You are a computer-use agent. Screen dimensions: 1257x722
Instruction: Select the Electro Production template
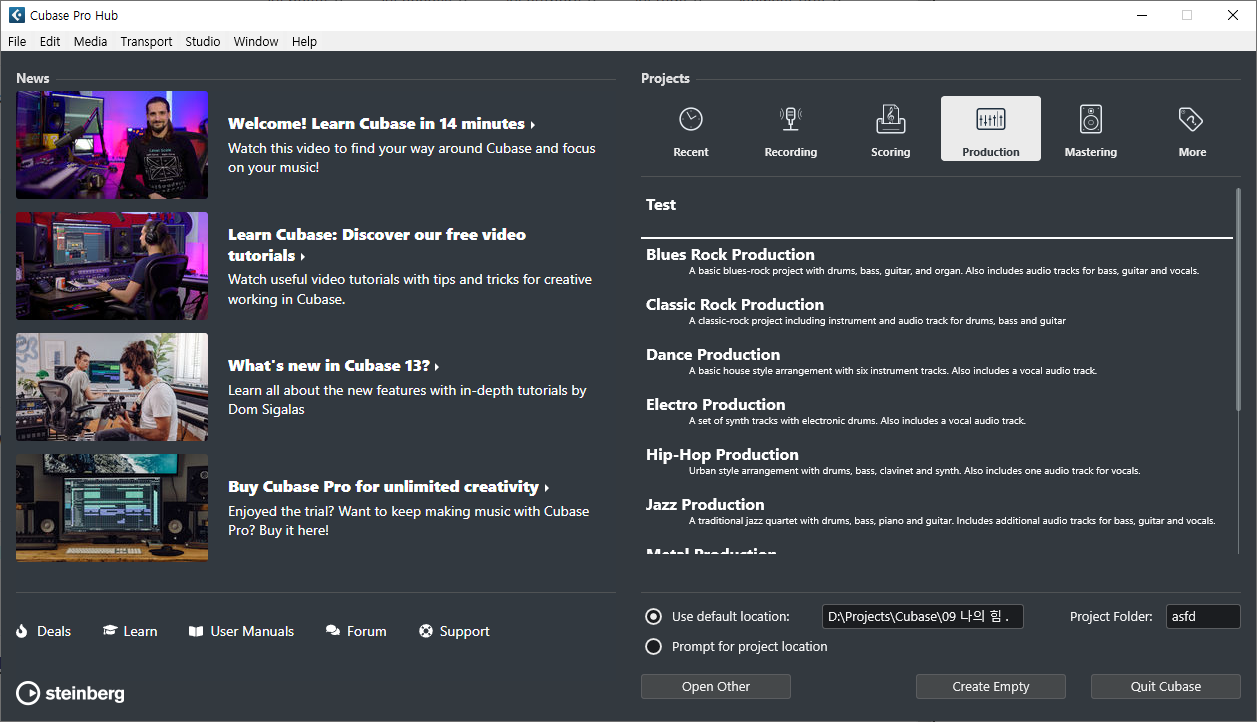[x=937, y=412]
